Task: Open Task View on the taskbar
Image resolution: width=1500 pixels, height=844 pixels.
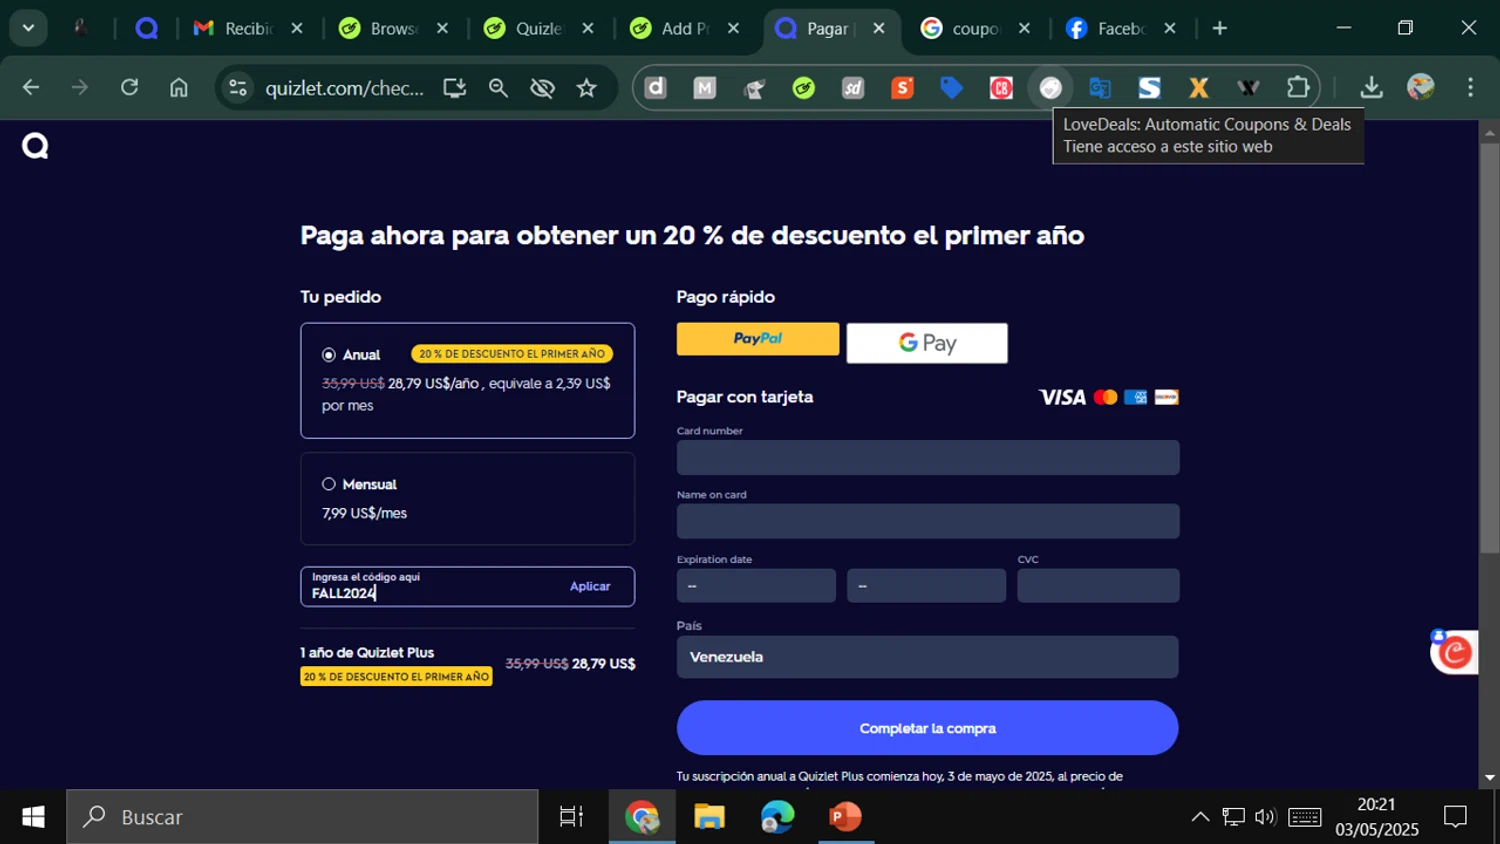Action: tap(571, 817)
